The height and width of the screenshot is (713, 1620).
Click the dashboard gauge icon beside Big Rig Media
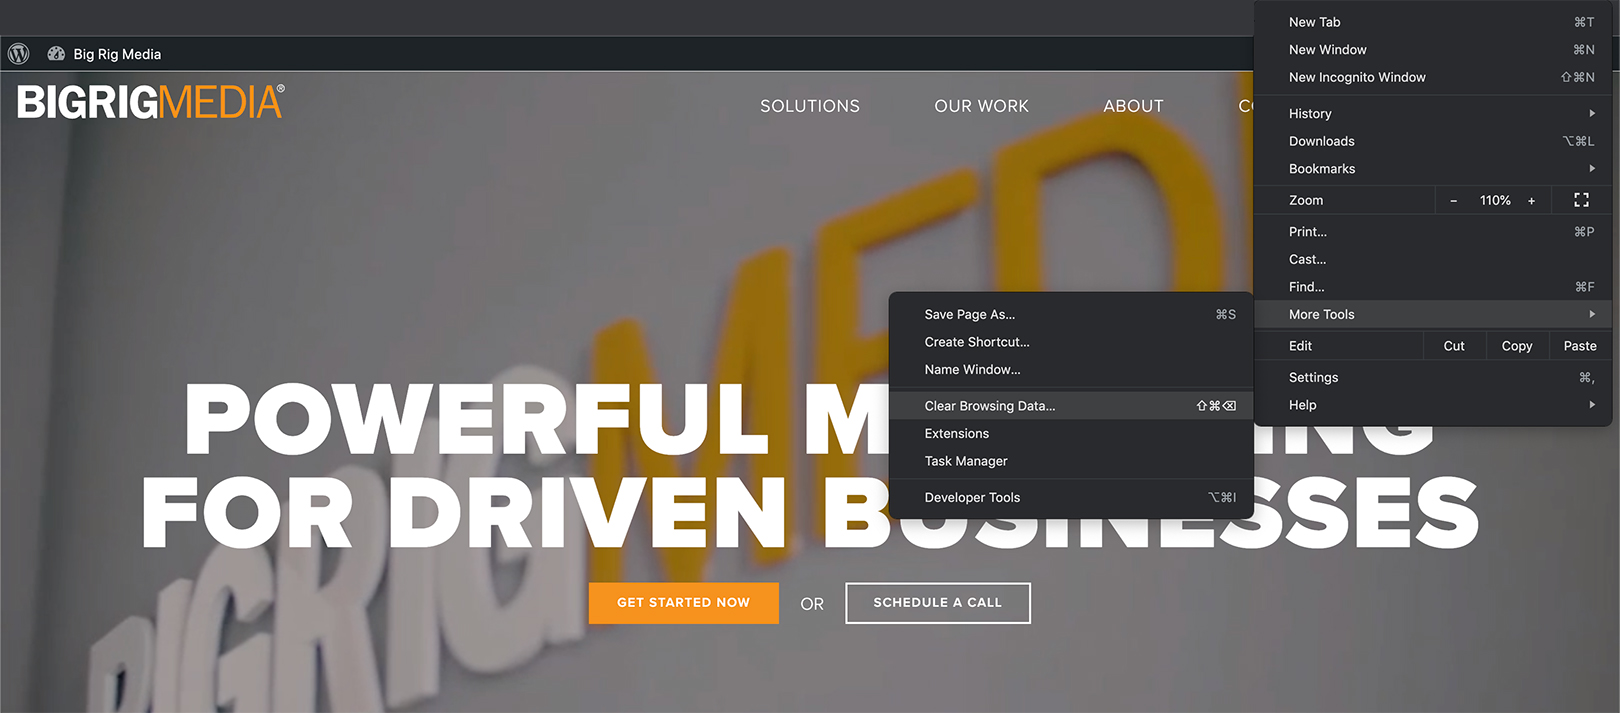tap(56, 54)
